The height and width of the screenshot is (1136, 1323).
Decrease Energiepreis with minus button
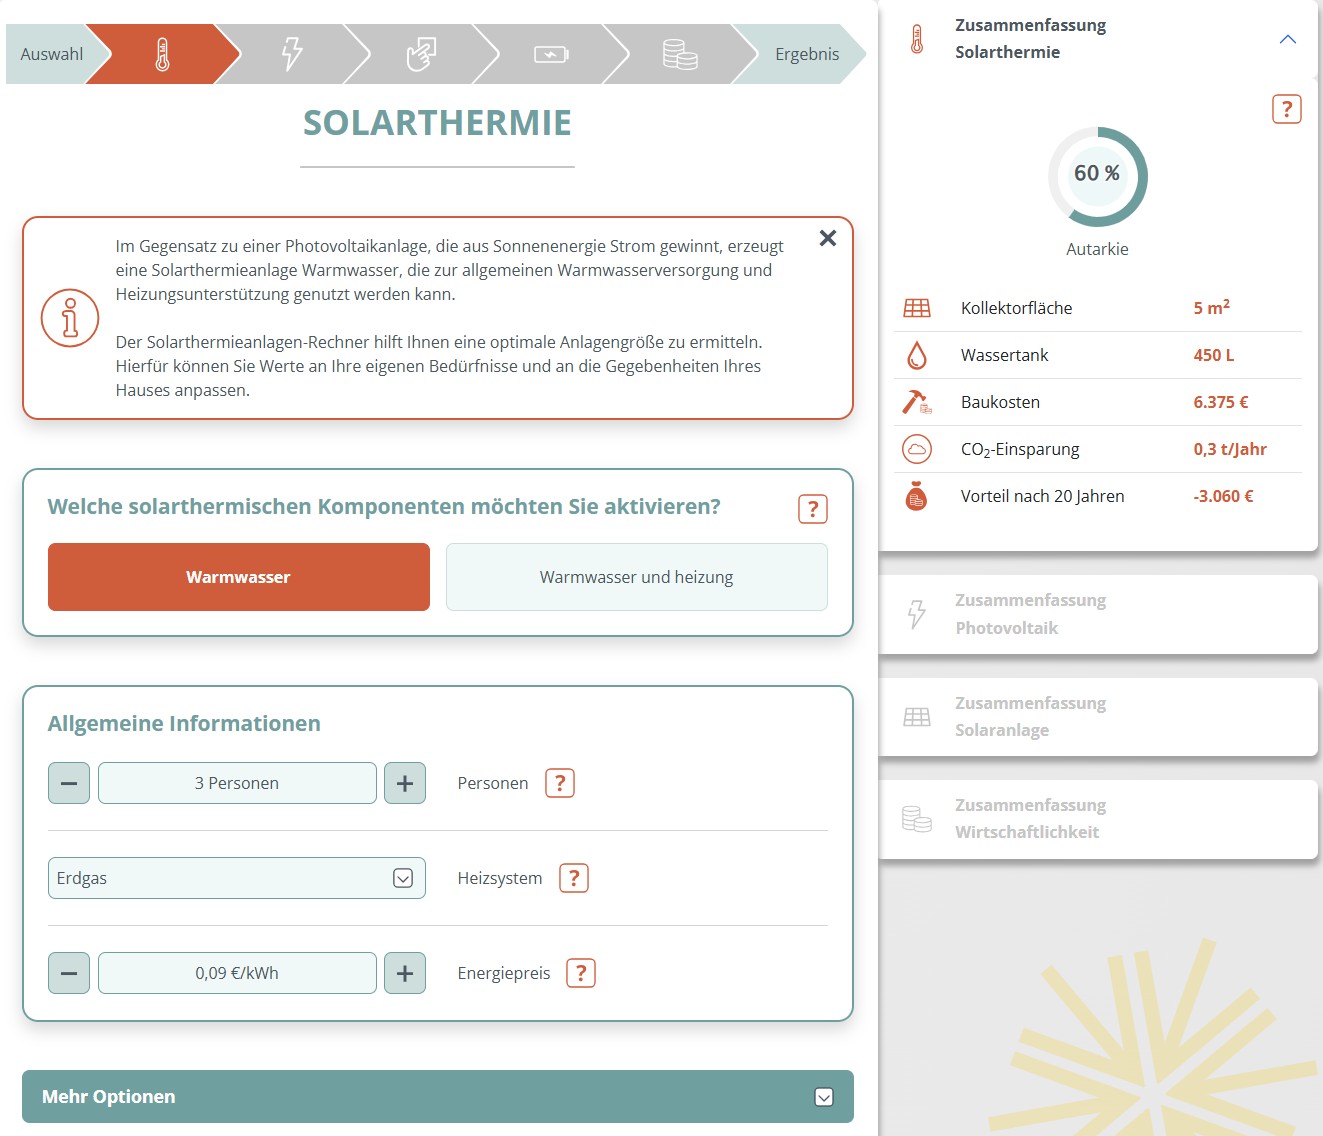click(69, 973)
